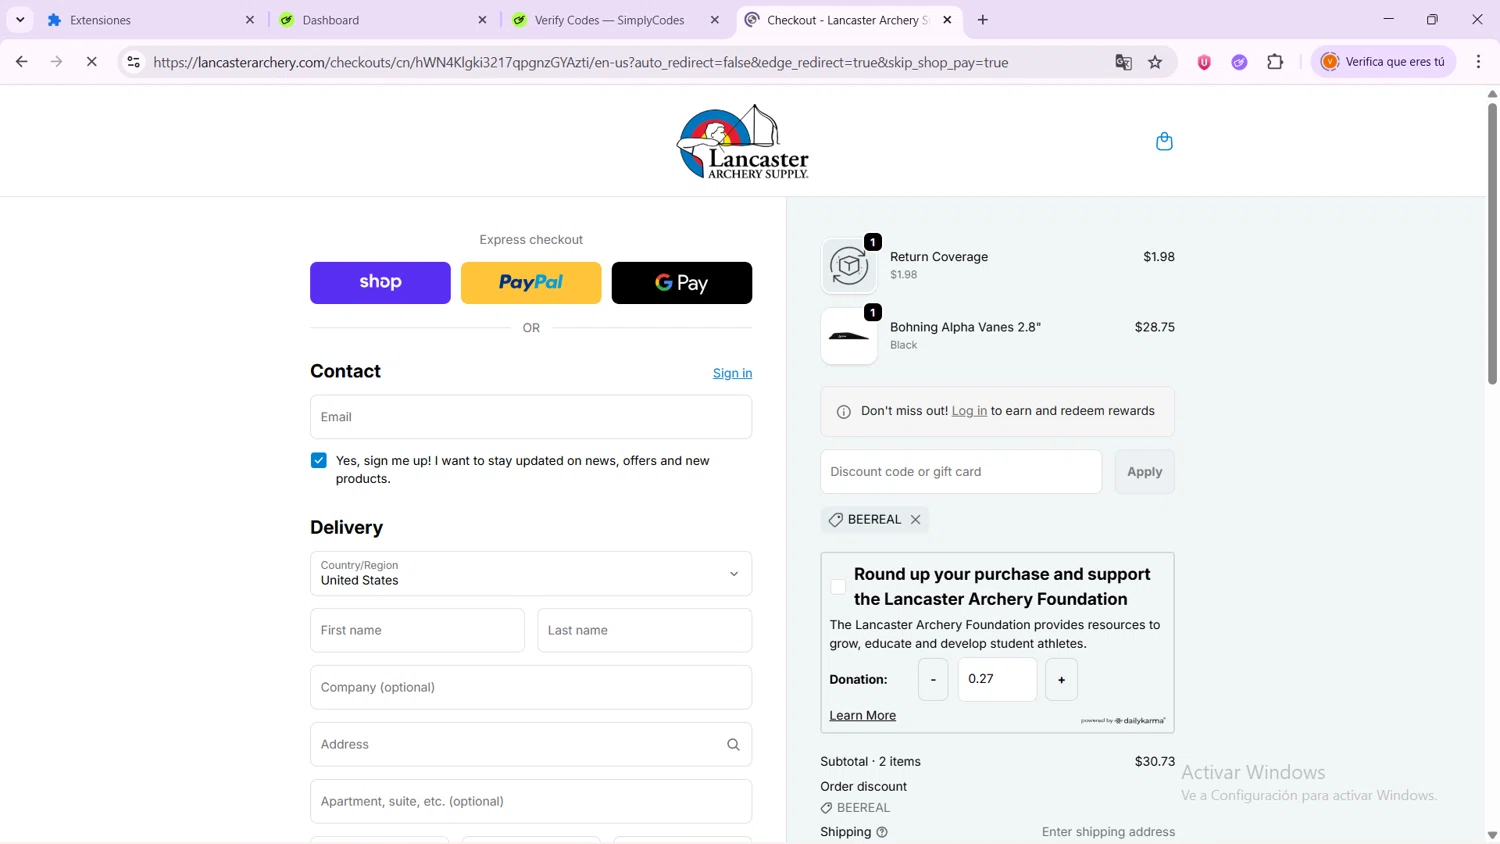Screen dimensions: 1500x844
Task: Click the address search magnifier icon
Action: click(x=733, y=744)
